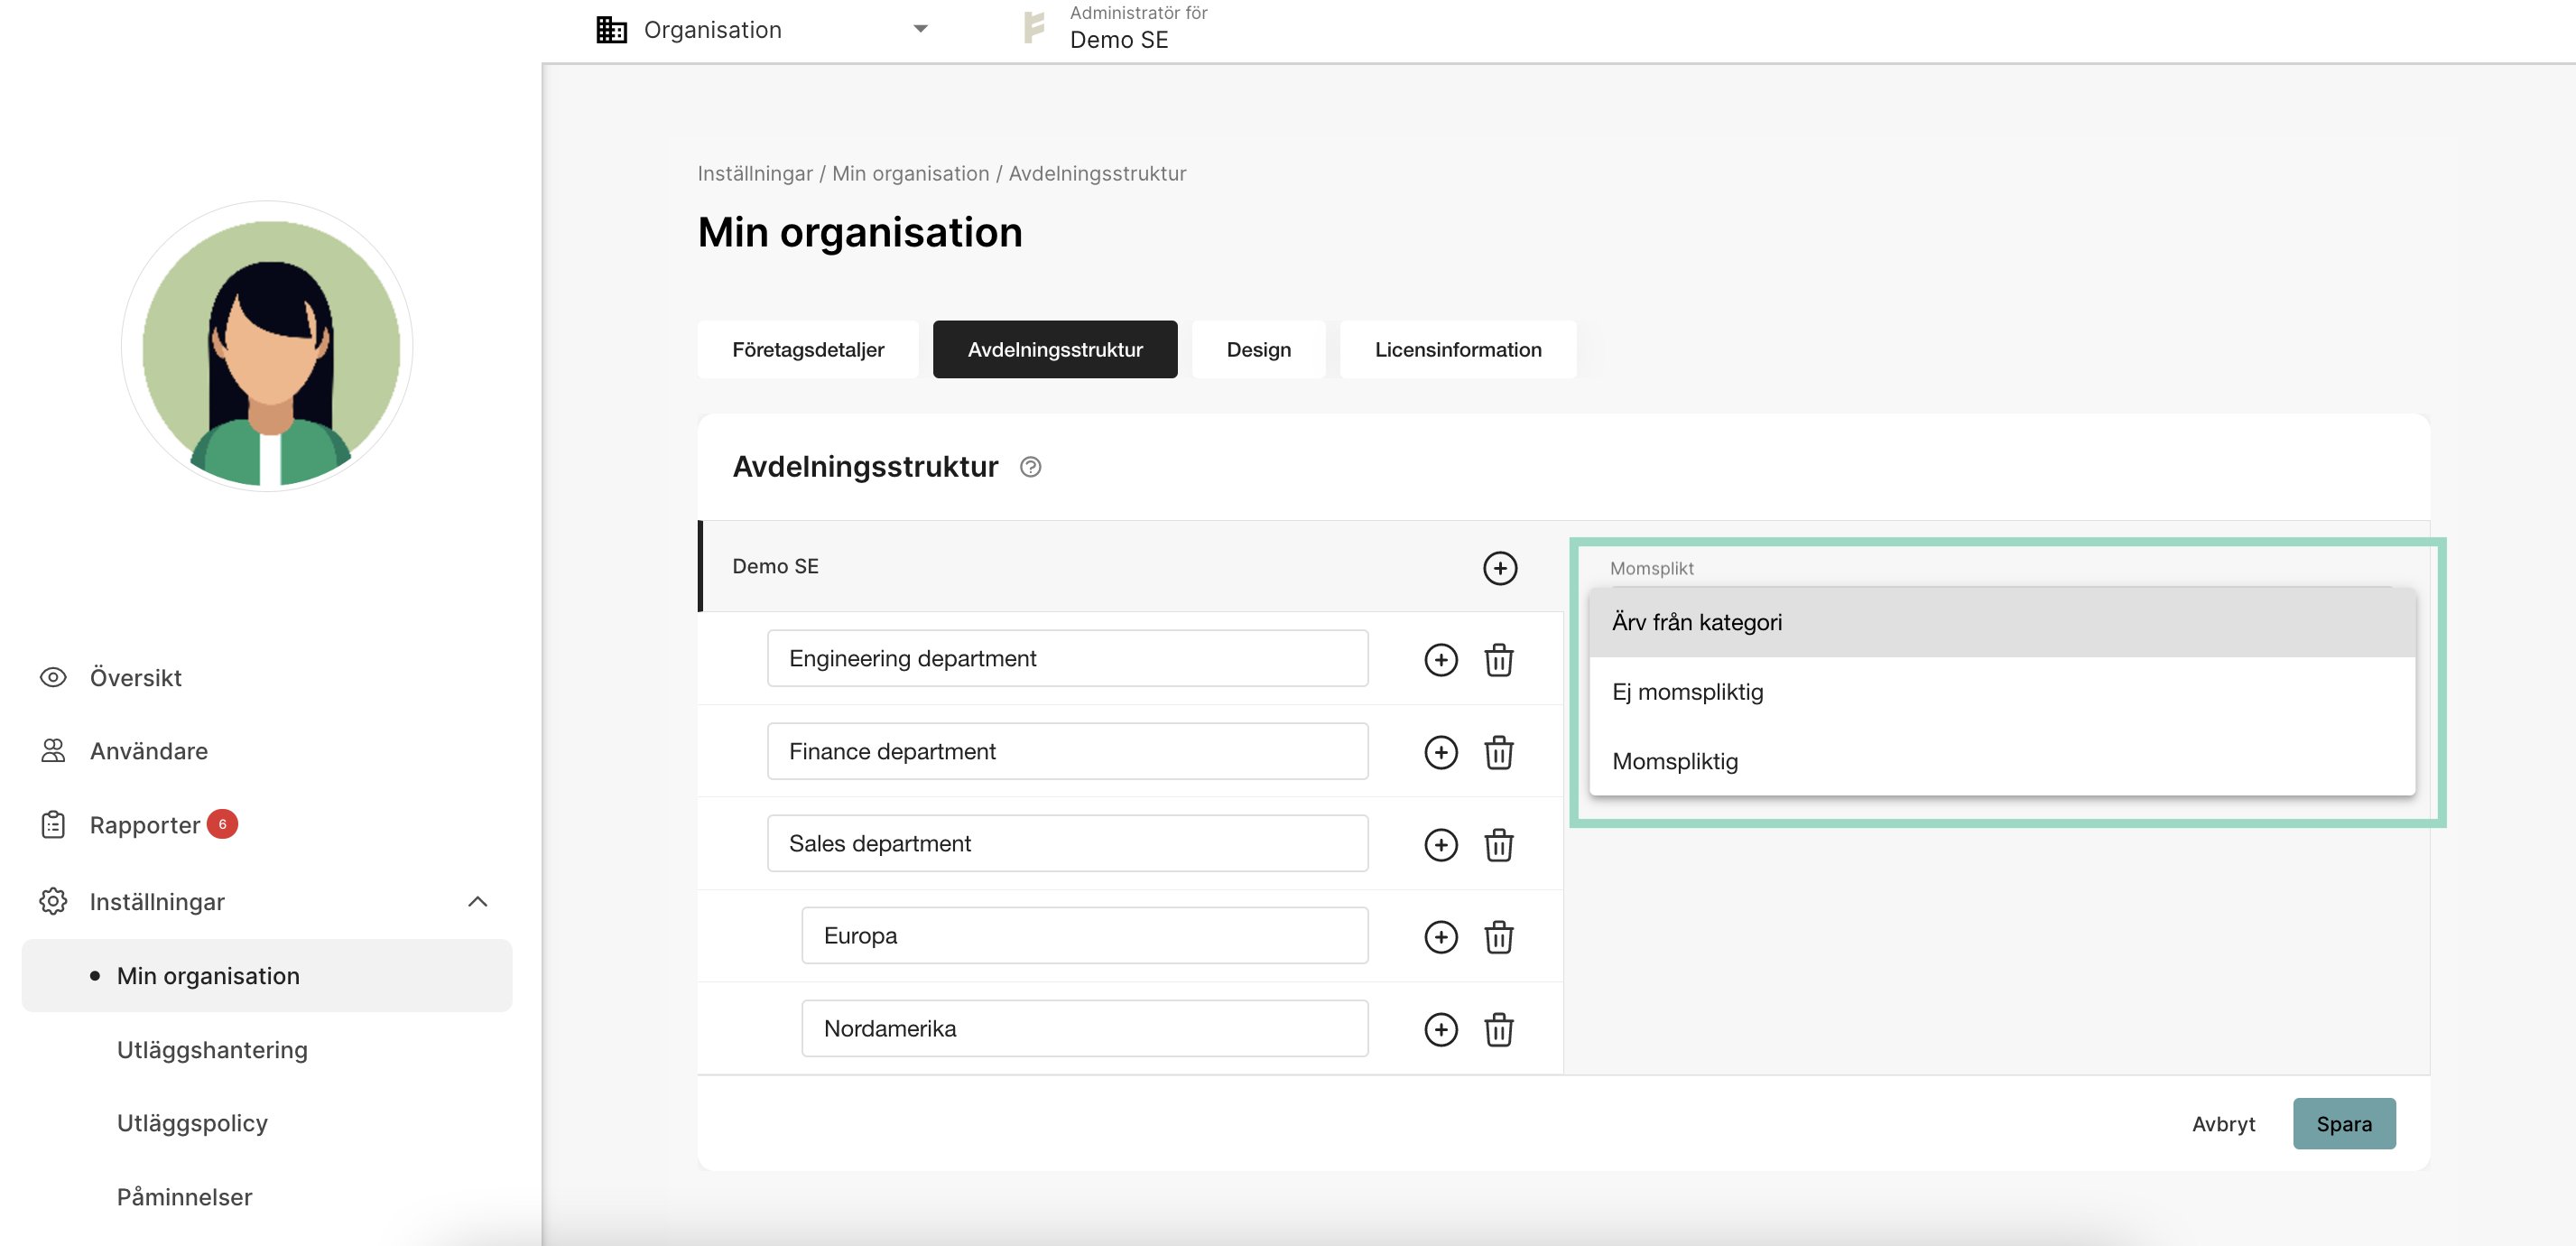2576x1246 pixels.
Task: Delete the Engineering department row
Action: point(1498,659)
